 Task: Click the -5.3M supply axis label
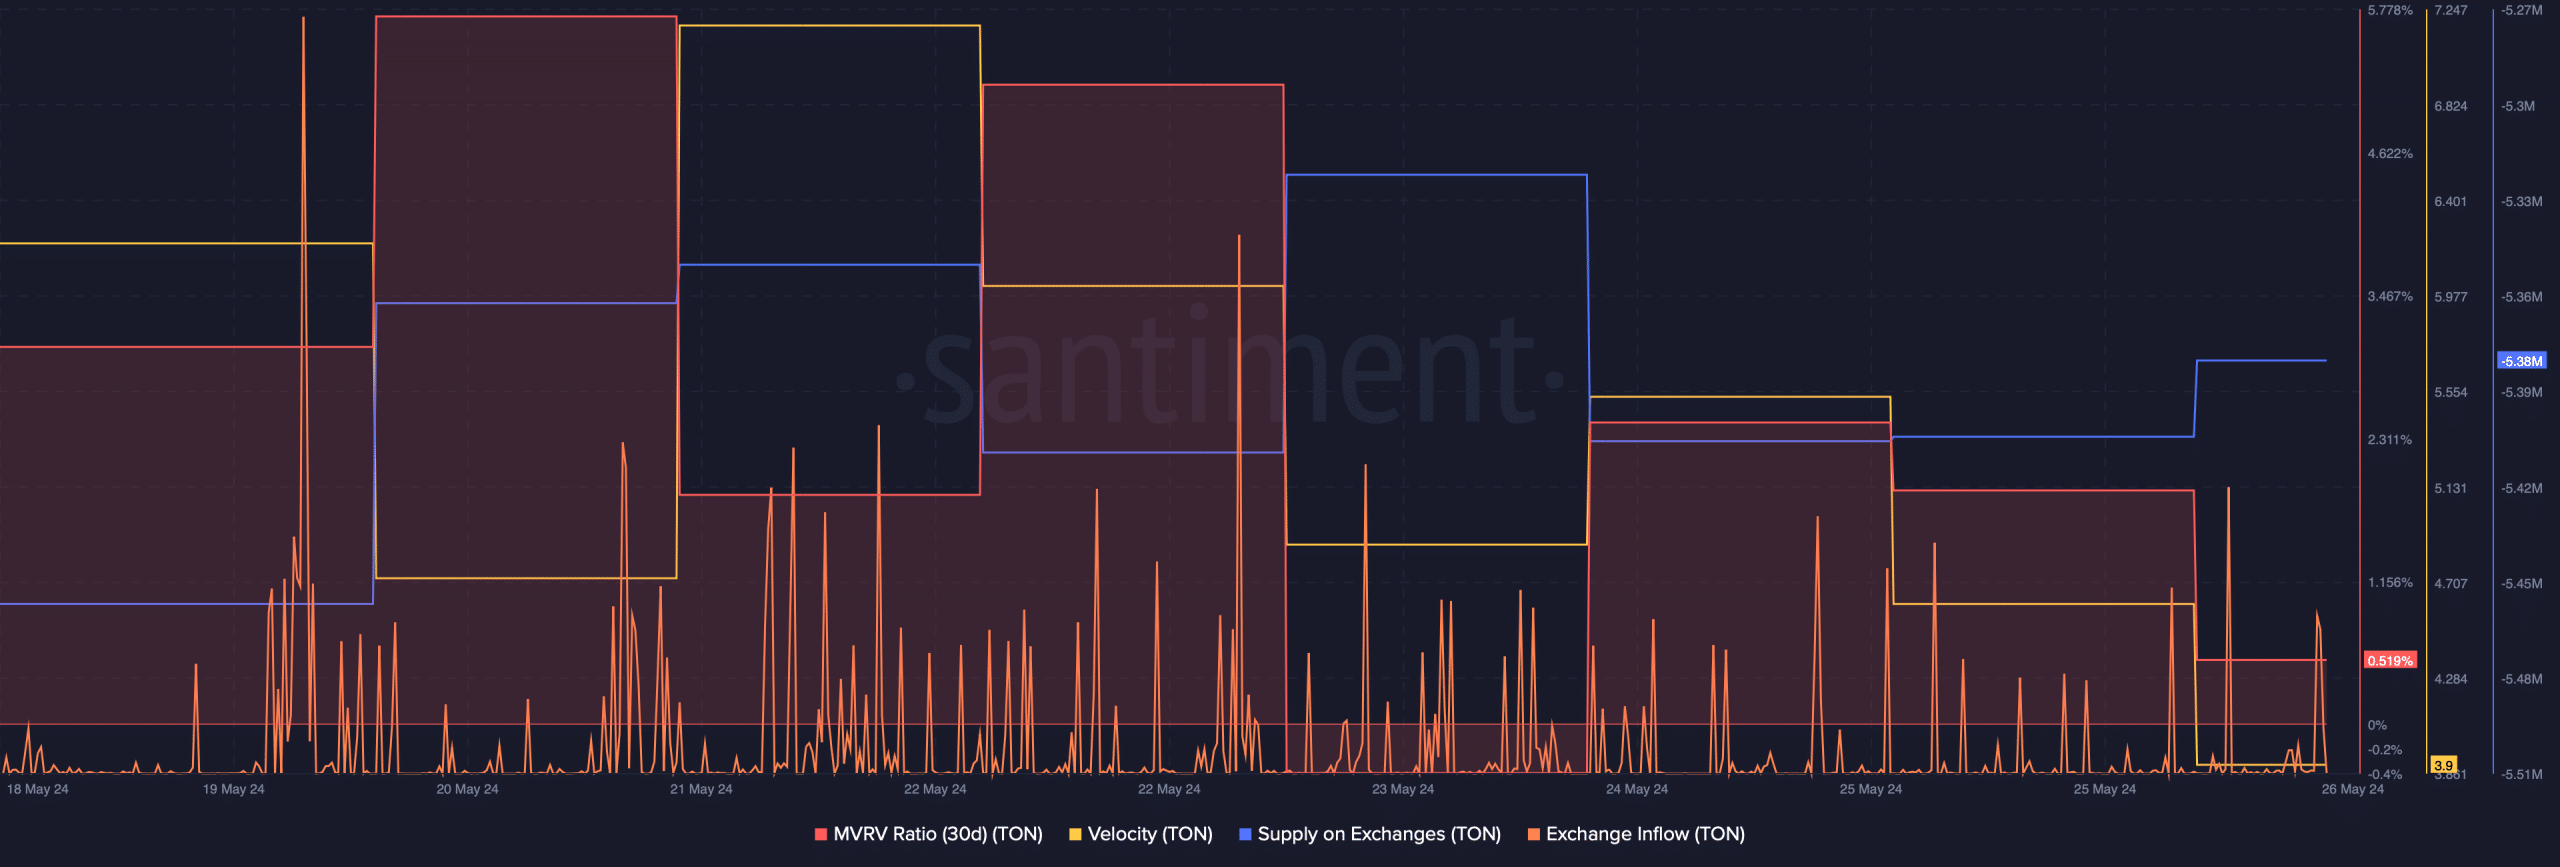coord(2518,106)
